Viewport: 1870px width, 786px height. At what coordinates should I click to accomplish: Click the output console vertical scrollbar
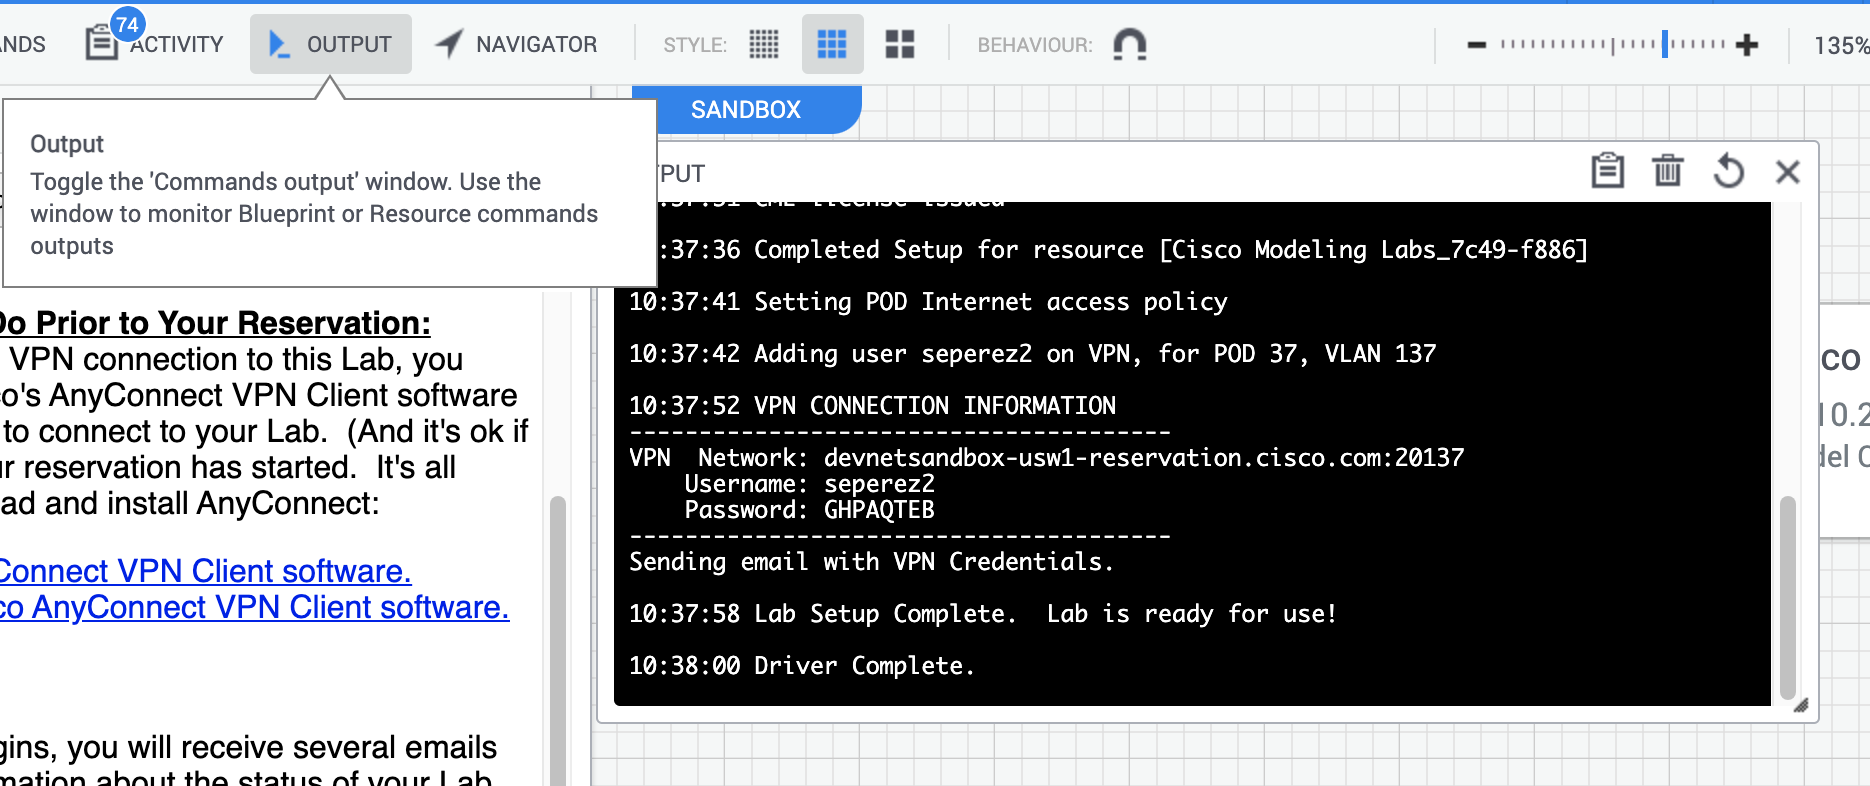(1788, 598)
